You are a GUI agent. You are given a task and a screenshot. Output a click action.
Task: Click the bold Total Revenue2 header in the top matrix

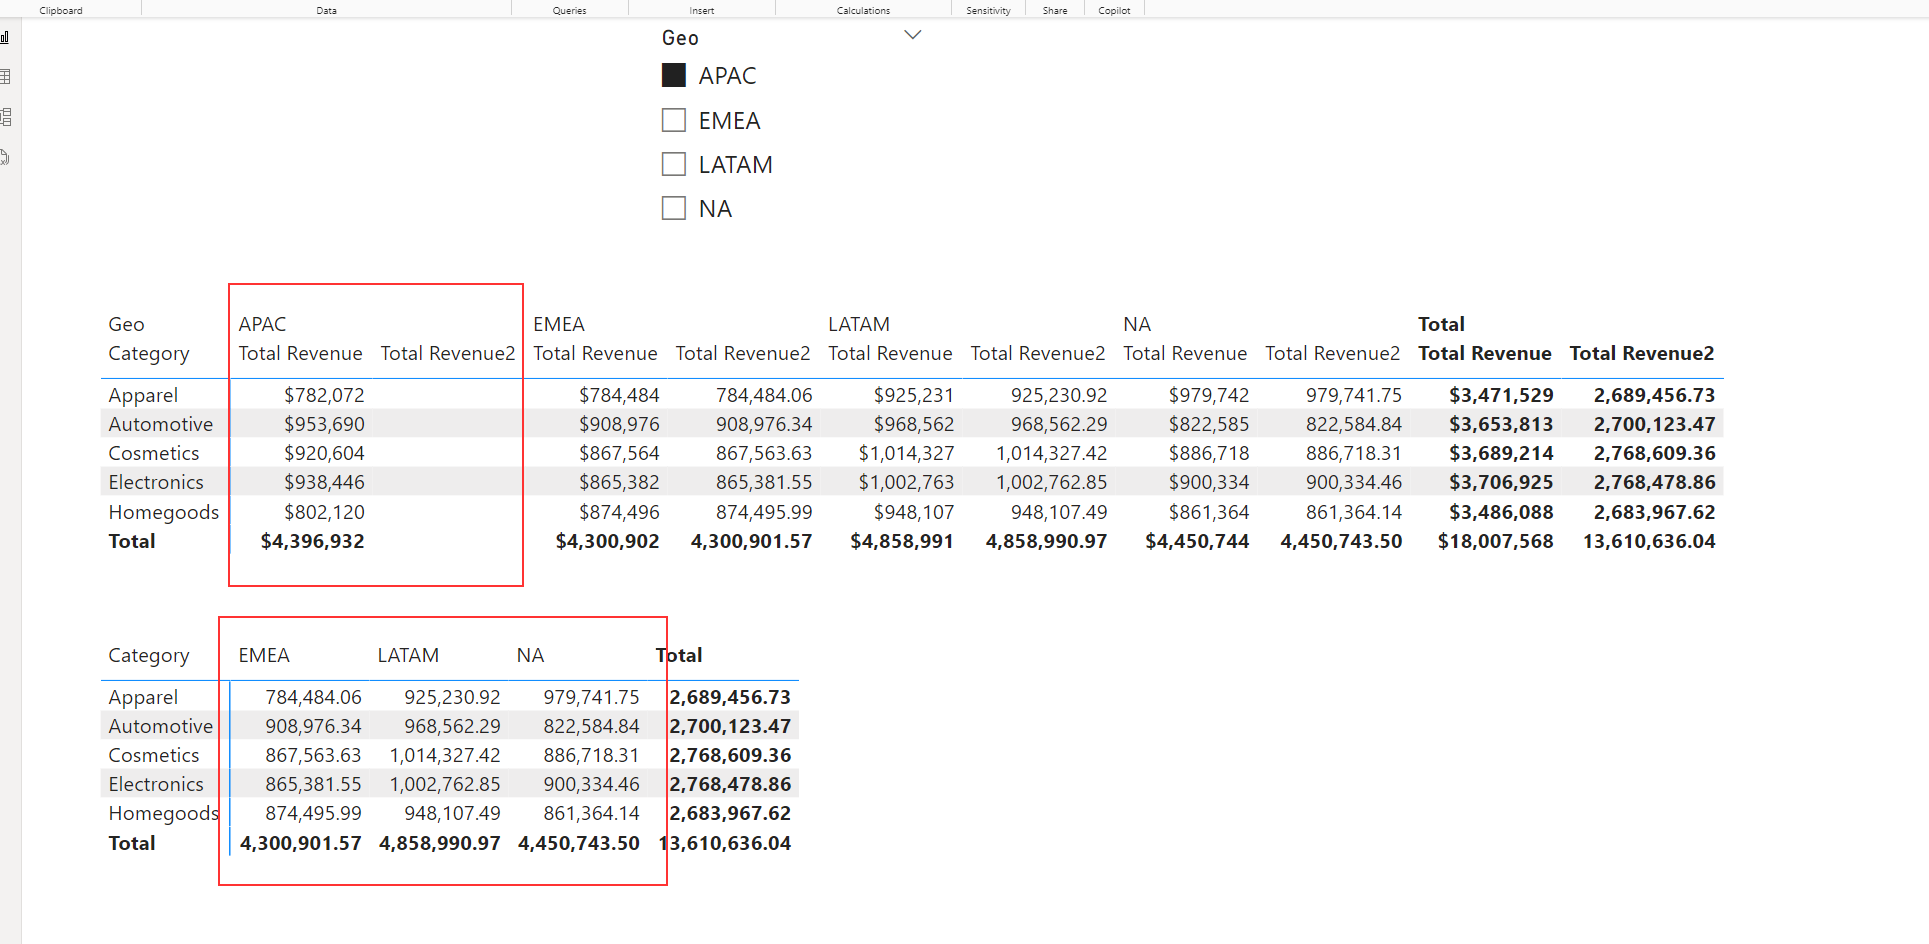click(1642, 353)
